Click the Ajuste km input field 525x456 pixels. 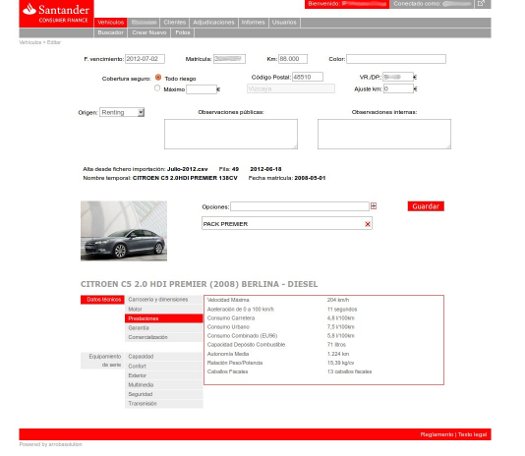click(398, 89)
